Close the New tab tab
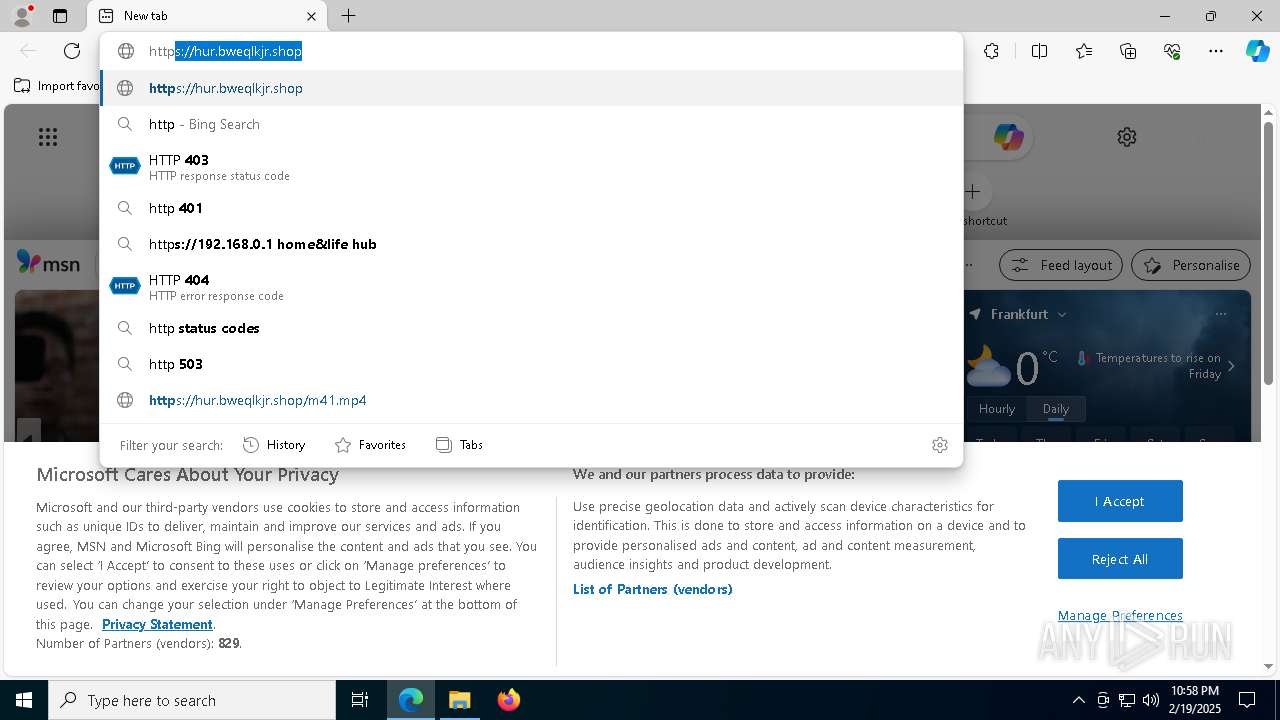Viewport: 1280px width, 720px height. point(311,16)
